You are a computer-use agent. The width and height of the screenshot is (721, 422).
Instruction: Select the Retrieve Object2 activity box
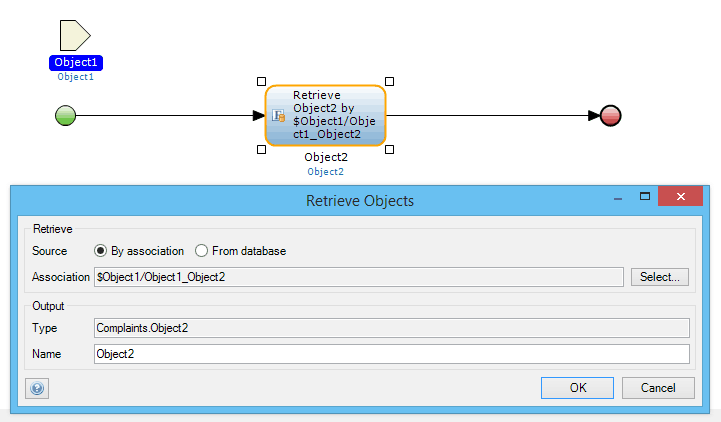tap(326, 115)
